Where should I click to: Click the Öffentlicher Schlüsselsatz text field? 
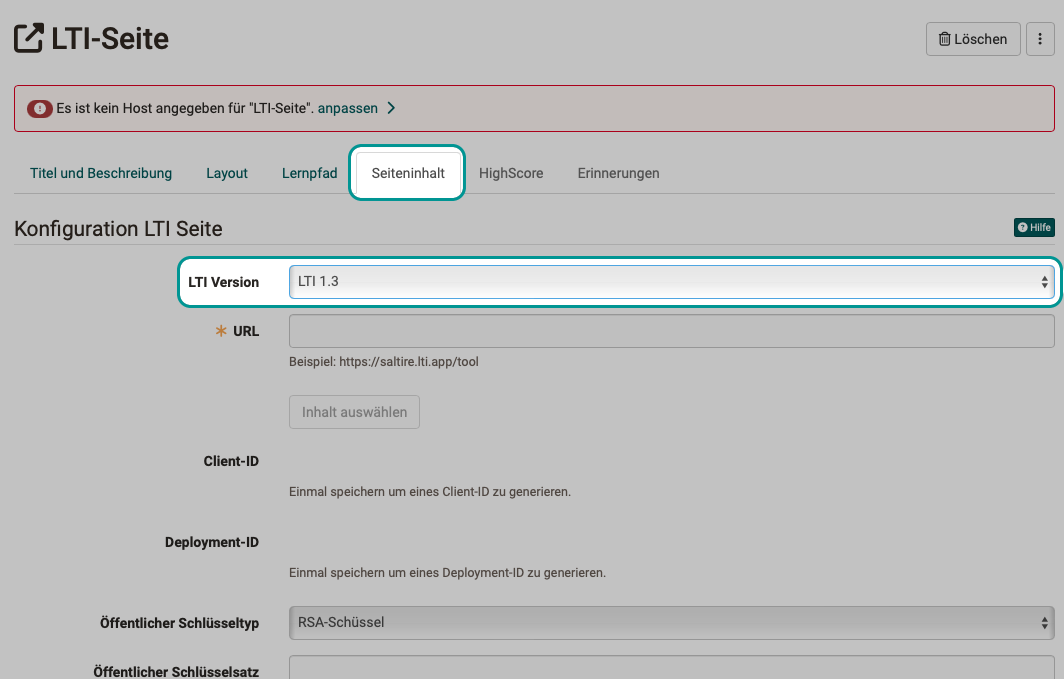point(671,667)
